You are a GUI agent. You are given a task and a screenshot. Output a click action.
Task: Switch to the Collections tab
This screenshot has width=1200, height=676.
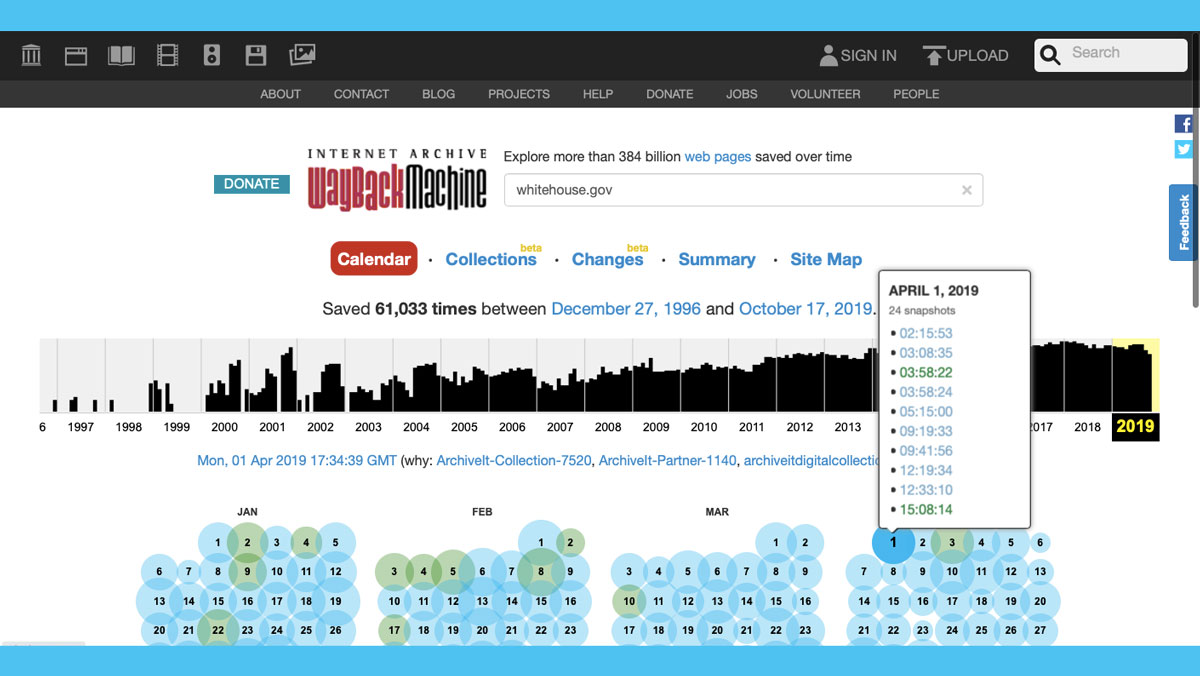pos(491,259)
